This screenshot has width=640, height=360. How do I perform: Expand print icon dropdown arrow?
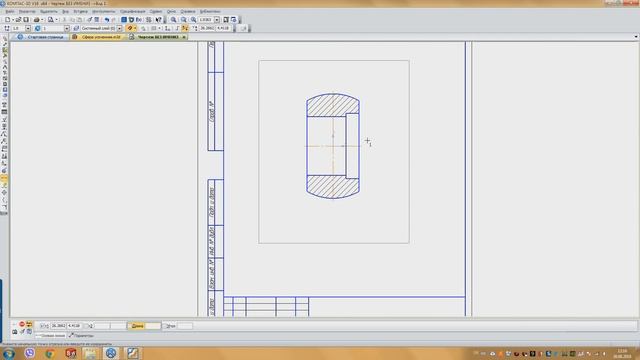tap(42, 20)
